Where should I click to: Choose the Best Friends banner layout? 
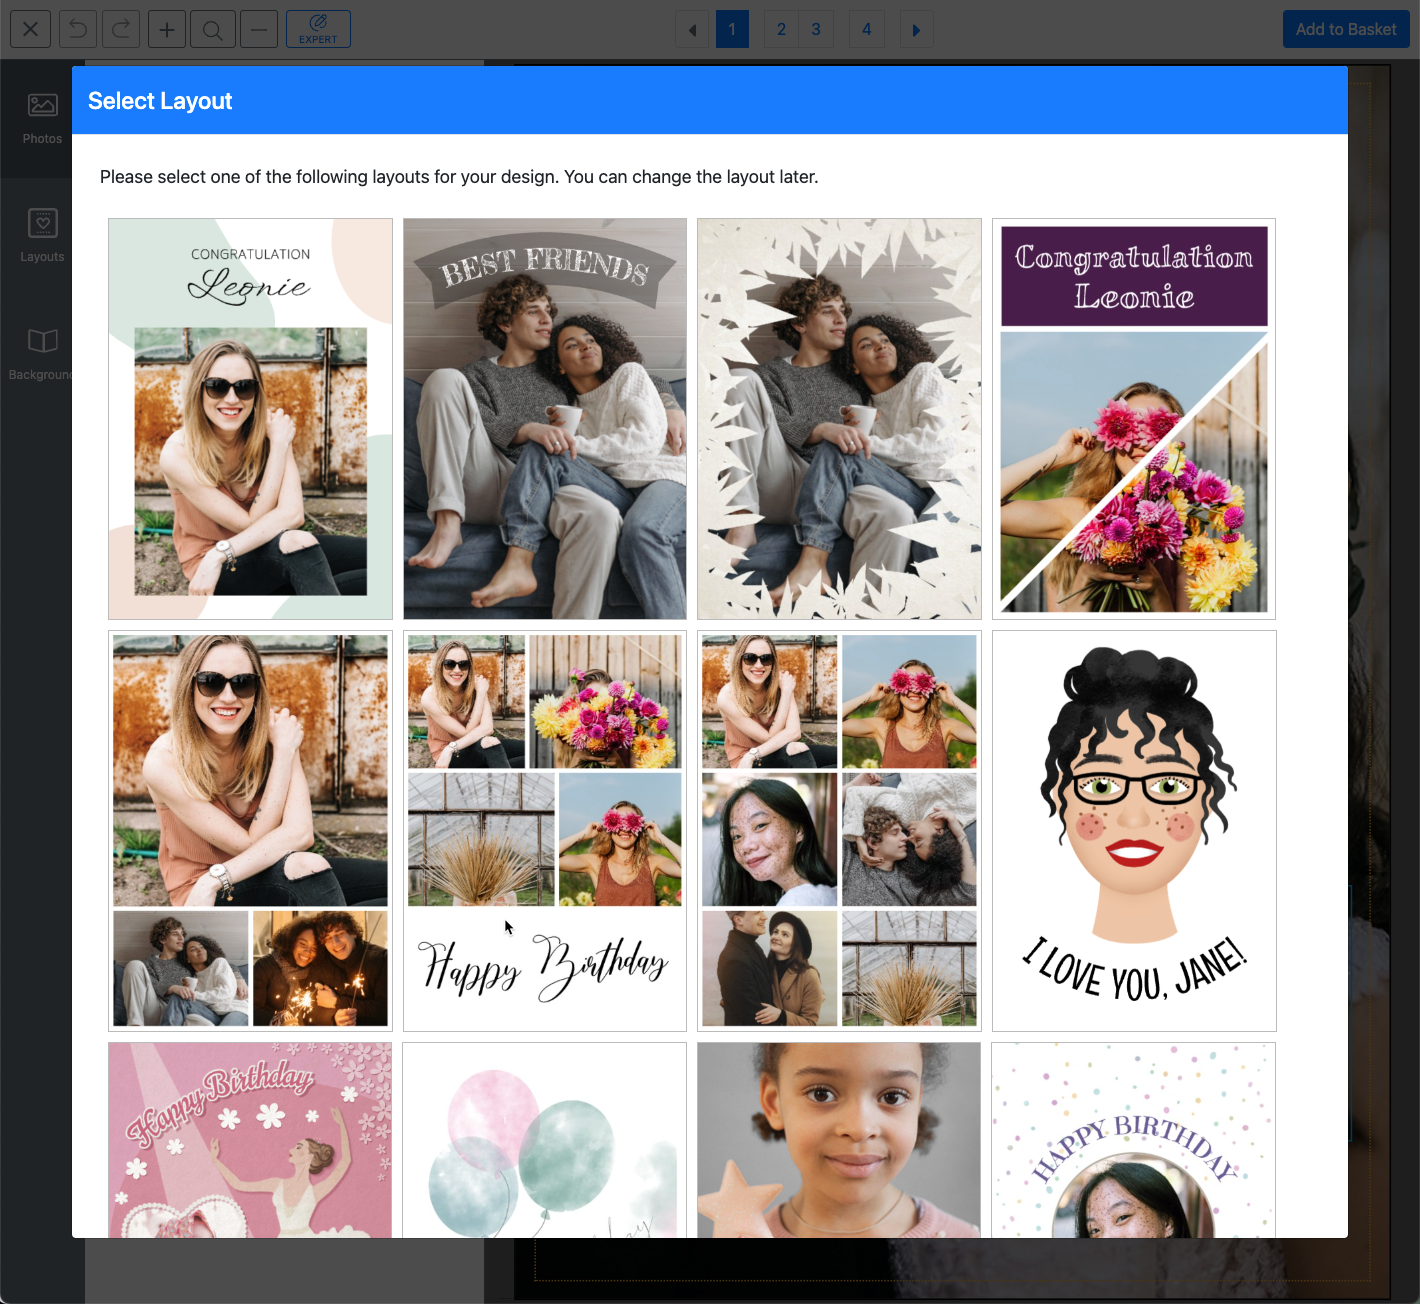(x=545, y=419)
